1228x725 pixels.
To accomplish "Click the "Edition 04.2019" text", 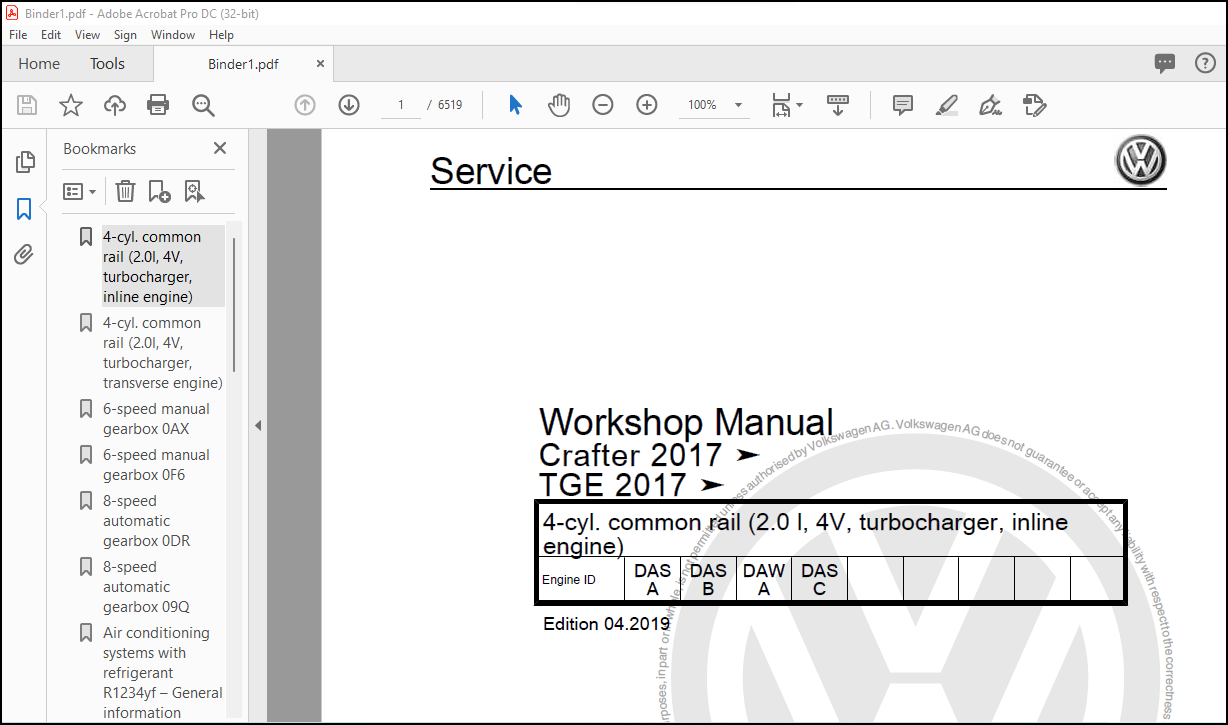I will pyautogui.click(x=607, y=624).
